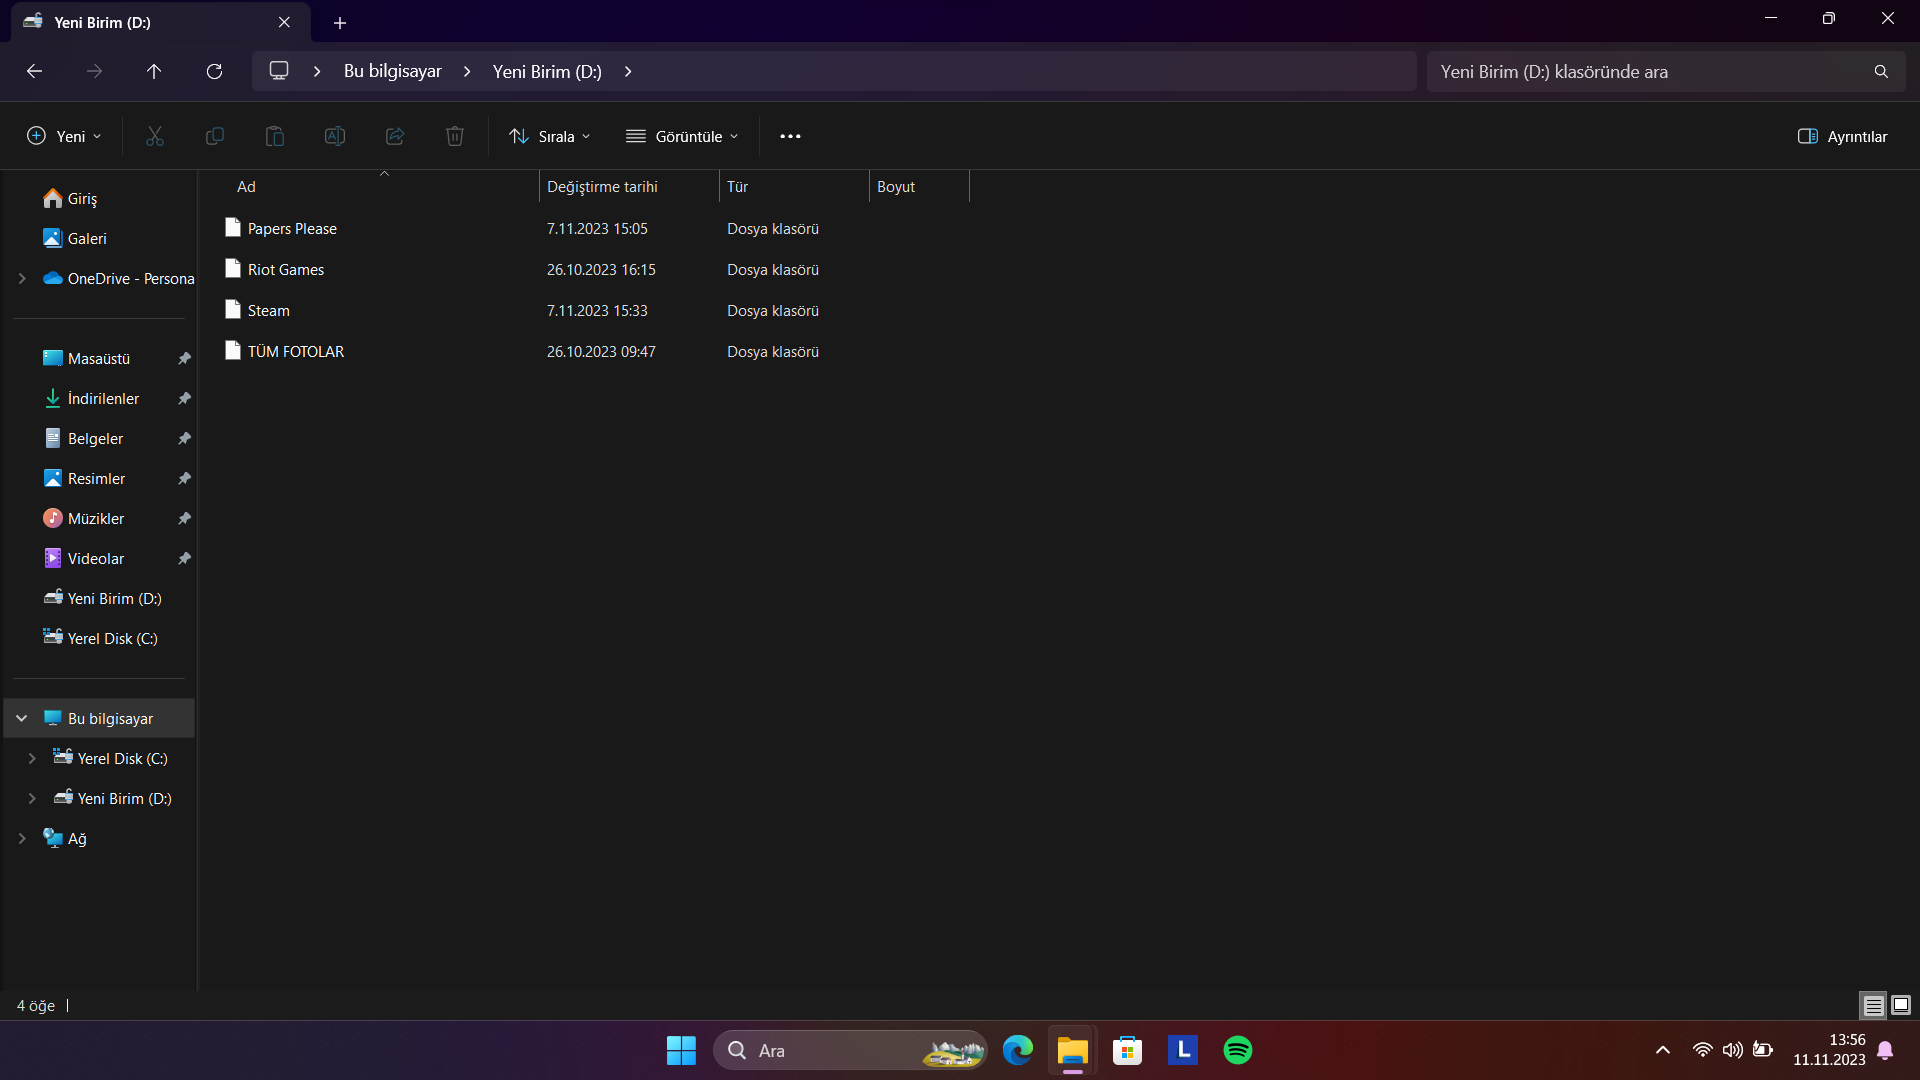Click the Yeni Birim (D:) search field

tap(1650, 71)
